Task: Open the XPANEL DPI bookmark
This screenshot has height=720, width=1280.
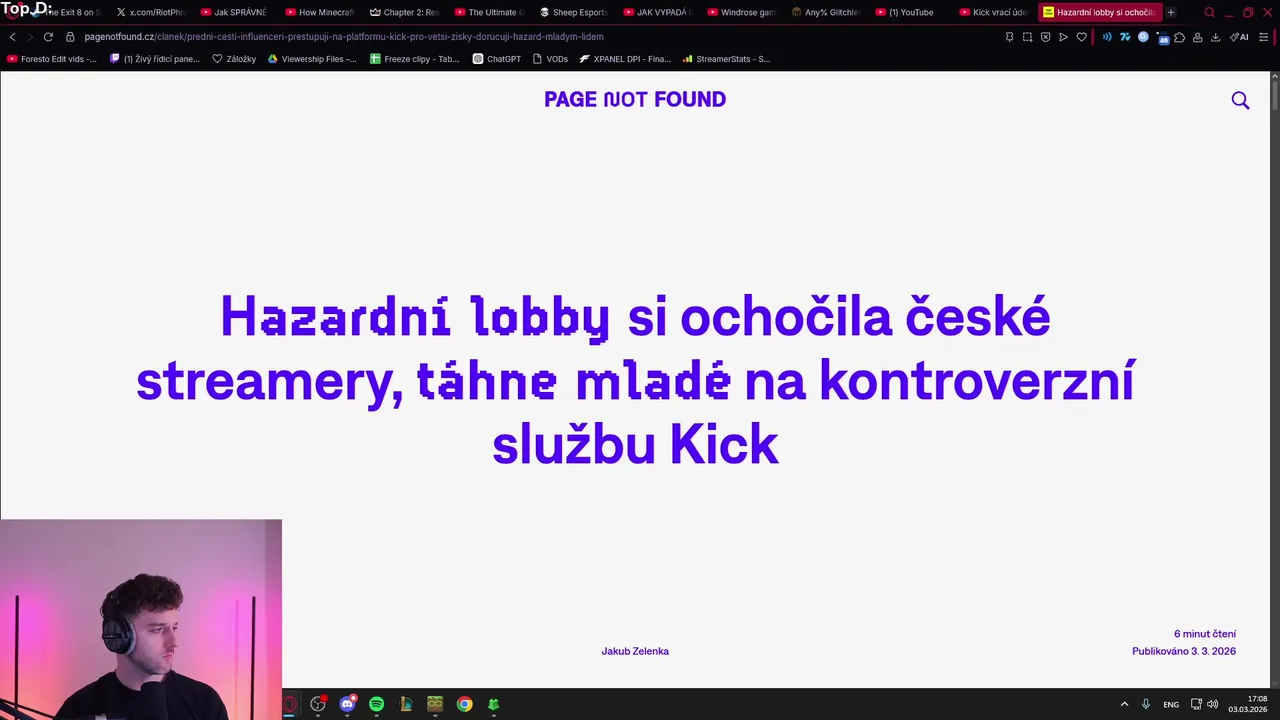Action: pyautogui.click(x=625, y=59)
